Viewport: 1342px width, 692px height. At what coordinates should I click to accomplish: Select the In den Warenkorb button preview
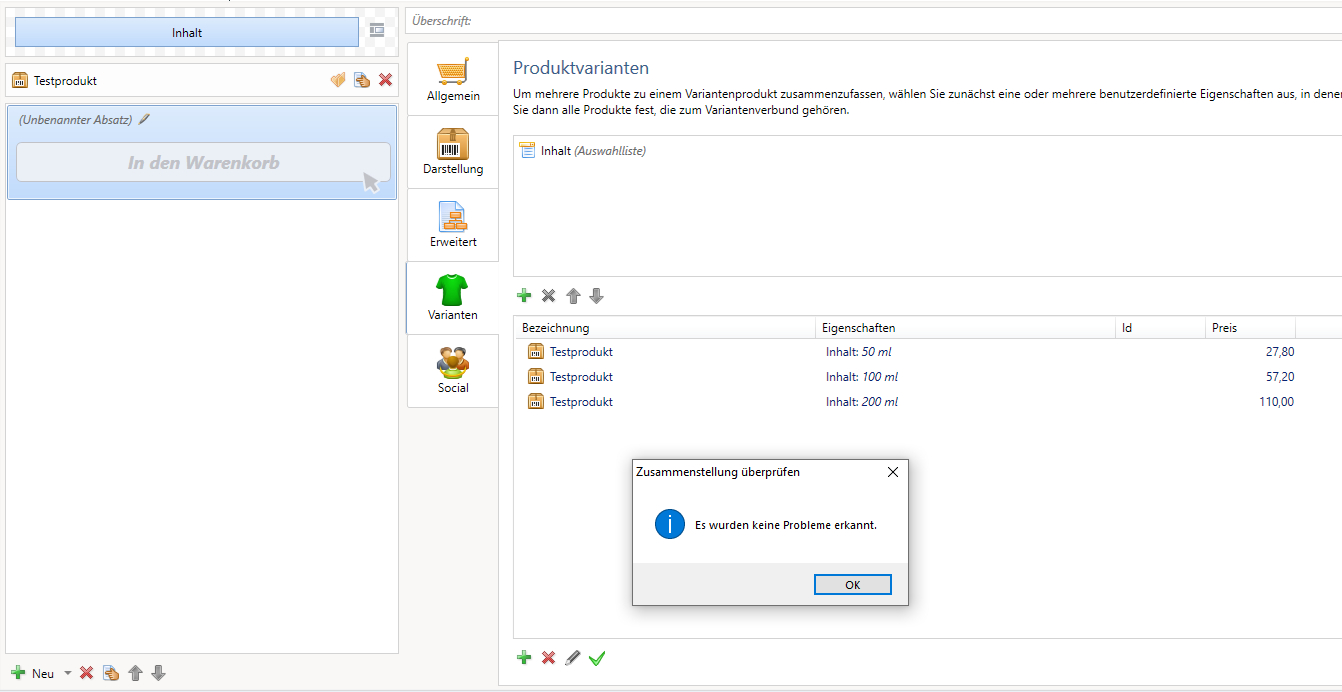click(x=203, y=162)
